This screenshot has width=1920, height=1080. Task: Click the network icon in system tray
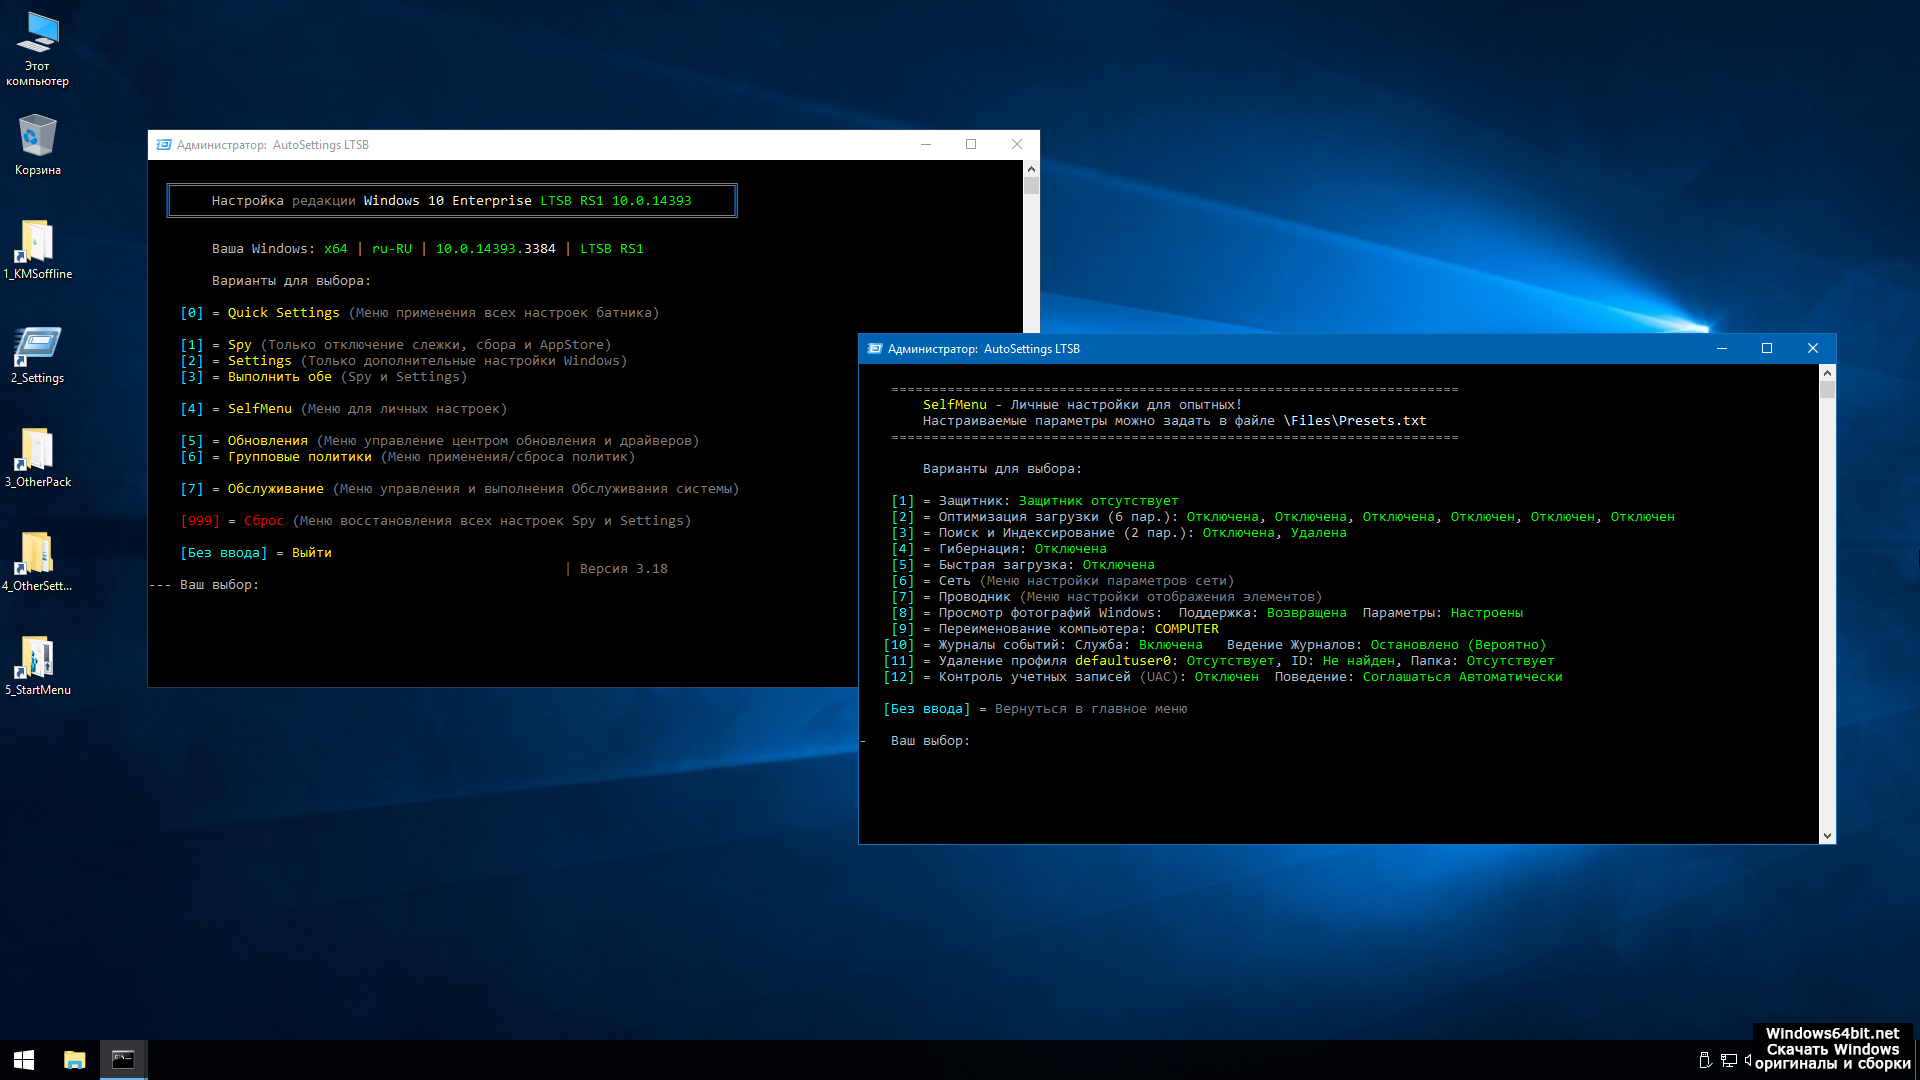(1728, 1060)
